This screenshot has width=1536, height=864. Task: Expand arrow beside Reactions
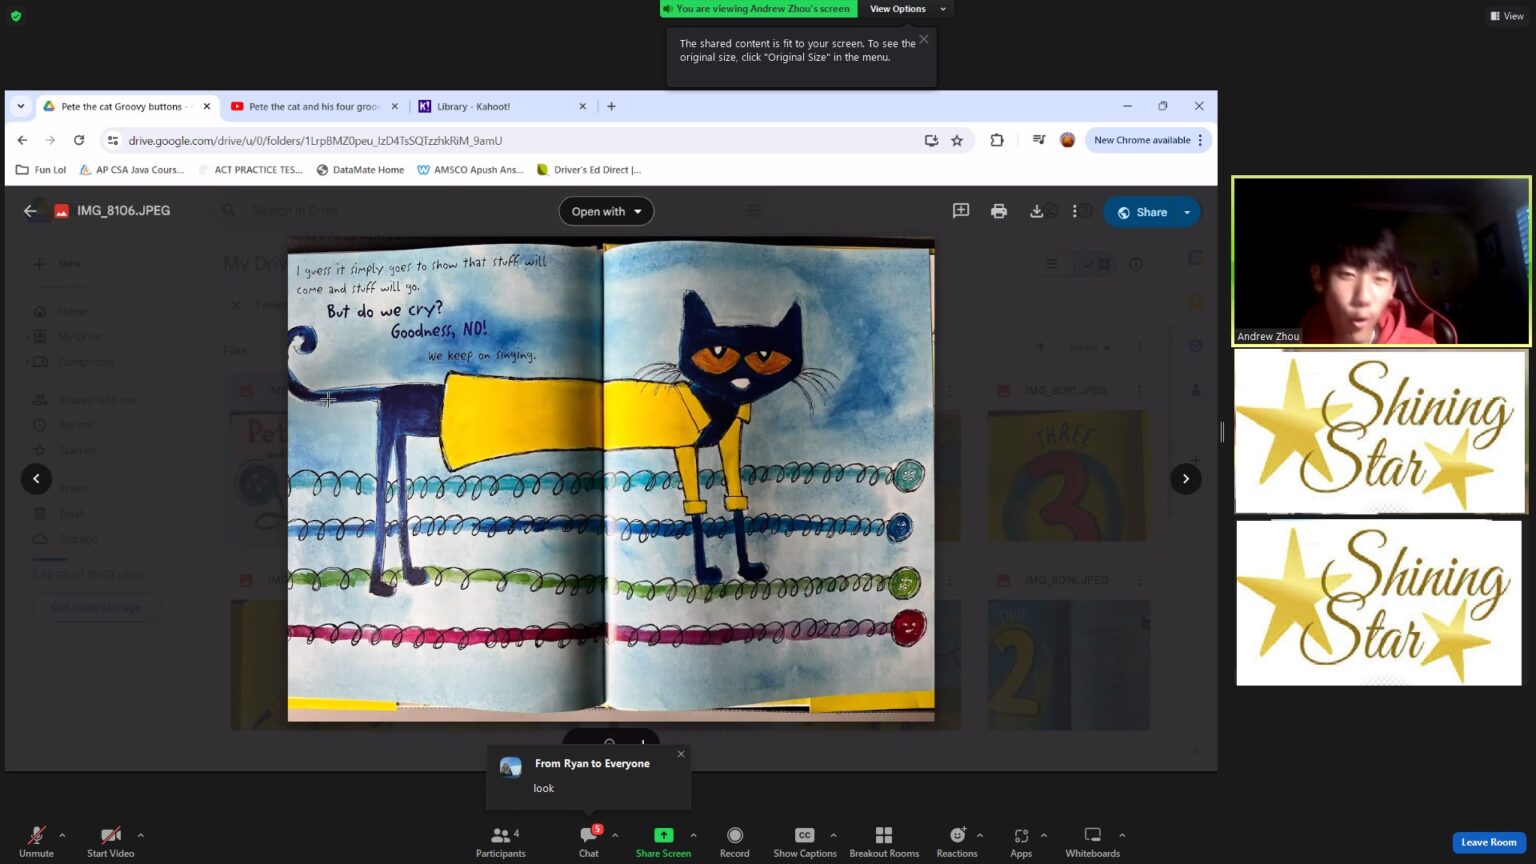tap(980, 835)
